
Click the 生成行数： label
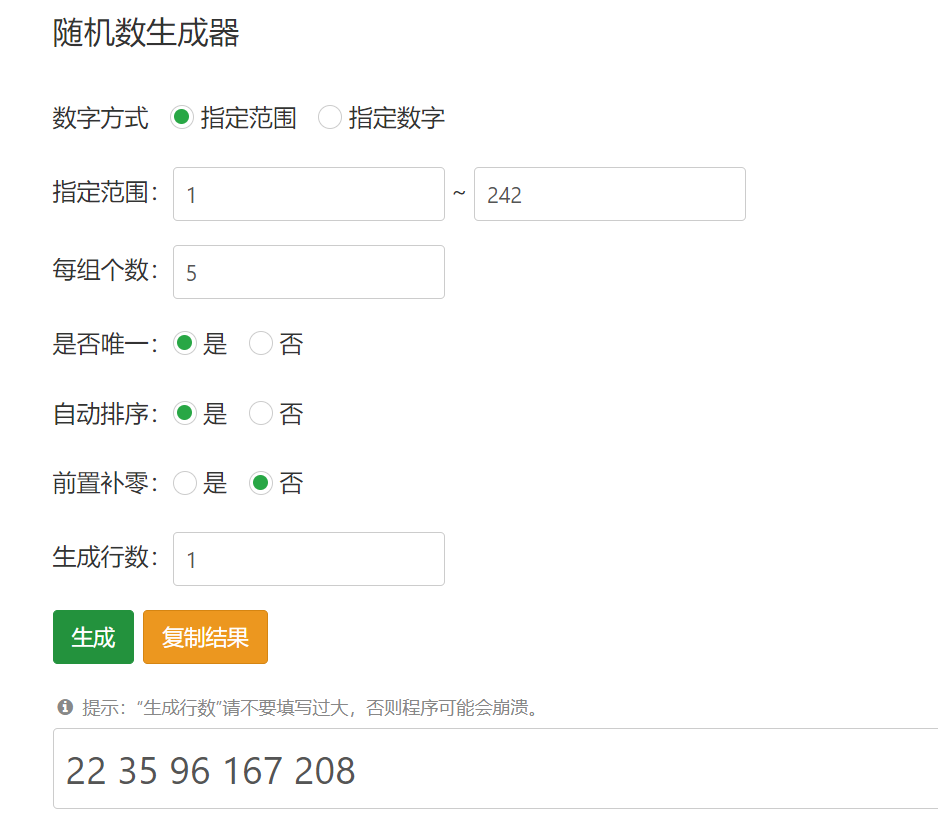tap(105, 557)
